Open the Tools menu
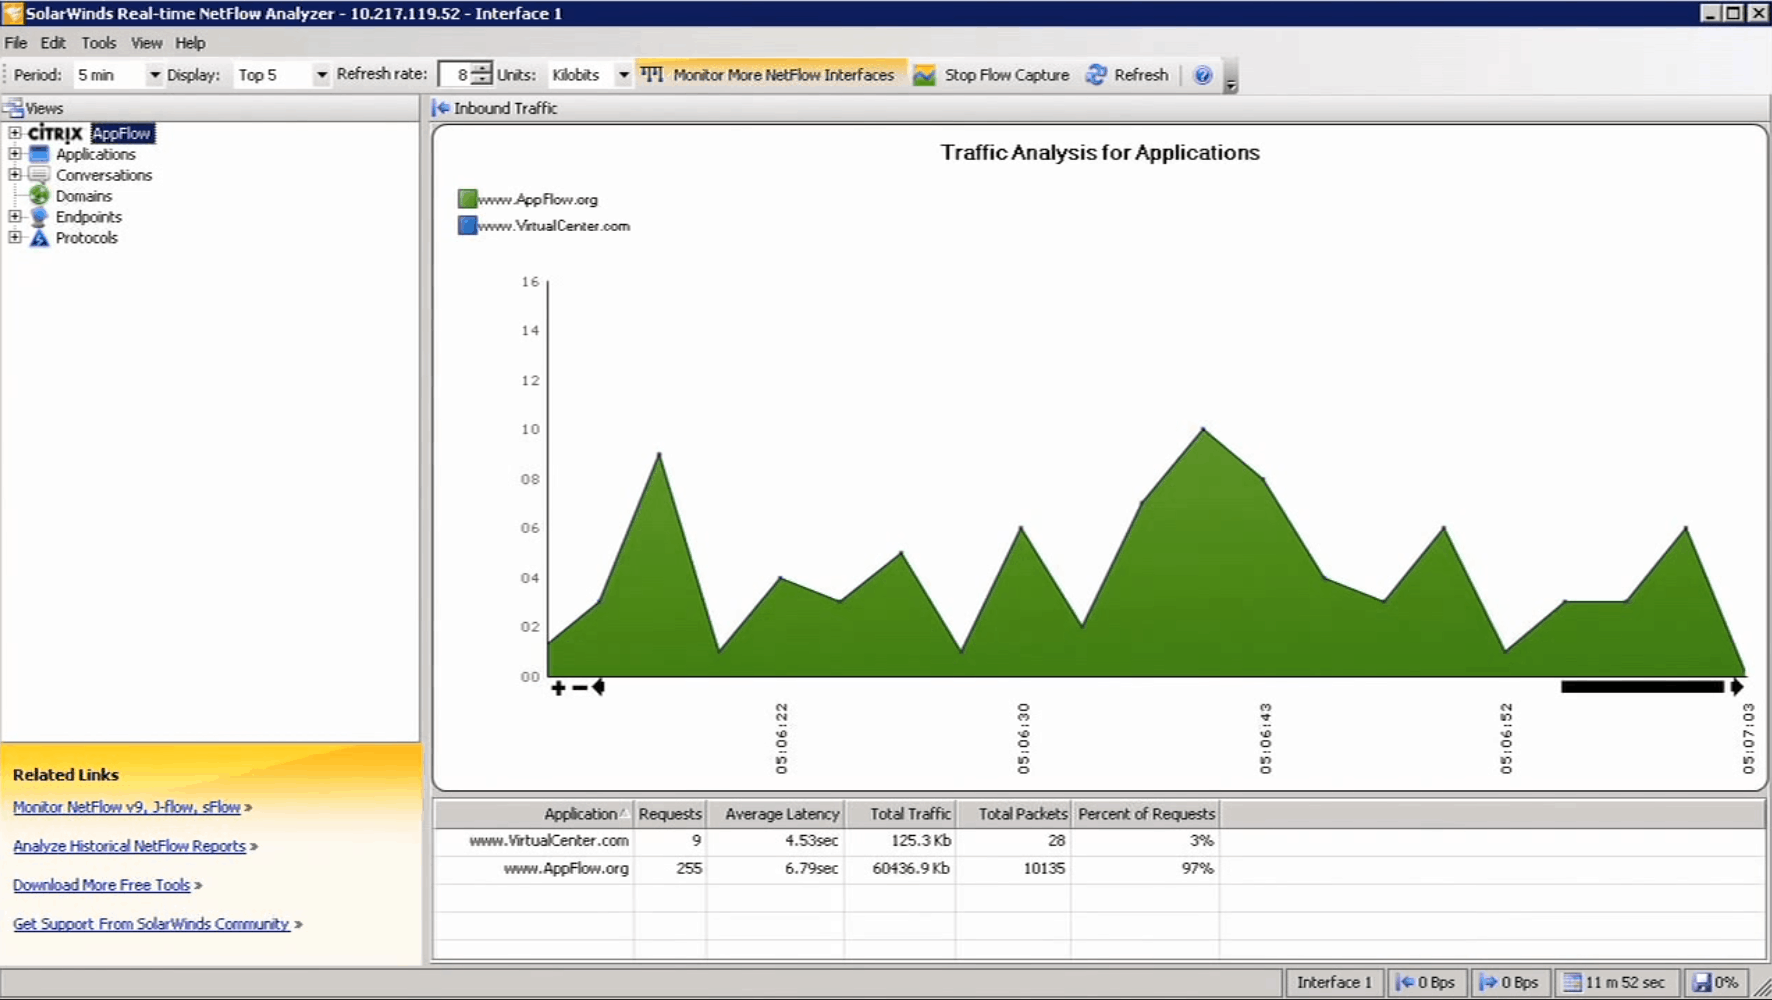Viewport: 1772px width, 1000px height. (98, 43)
